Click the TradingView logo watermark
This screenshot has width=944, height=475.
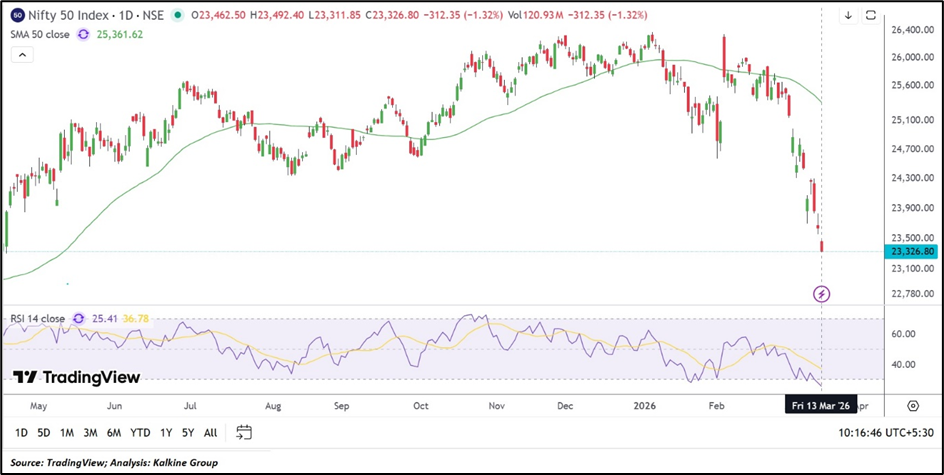tap(77, 377)
